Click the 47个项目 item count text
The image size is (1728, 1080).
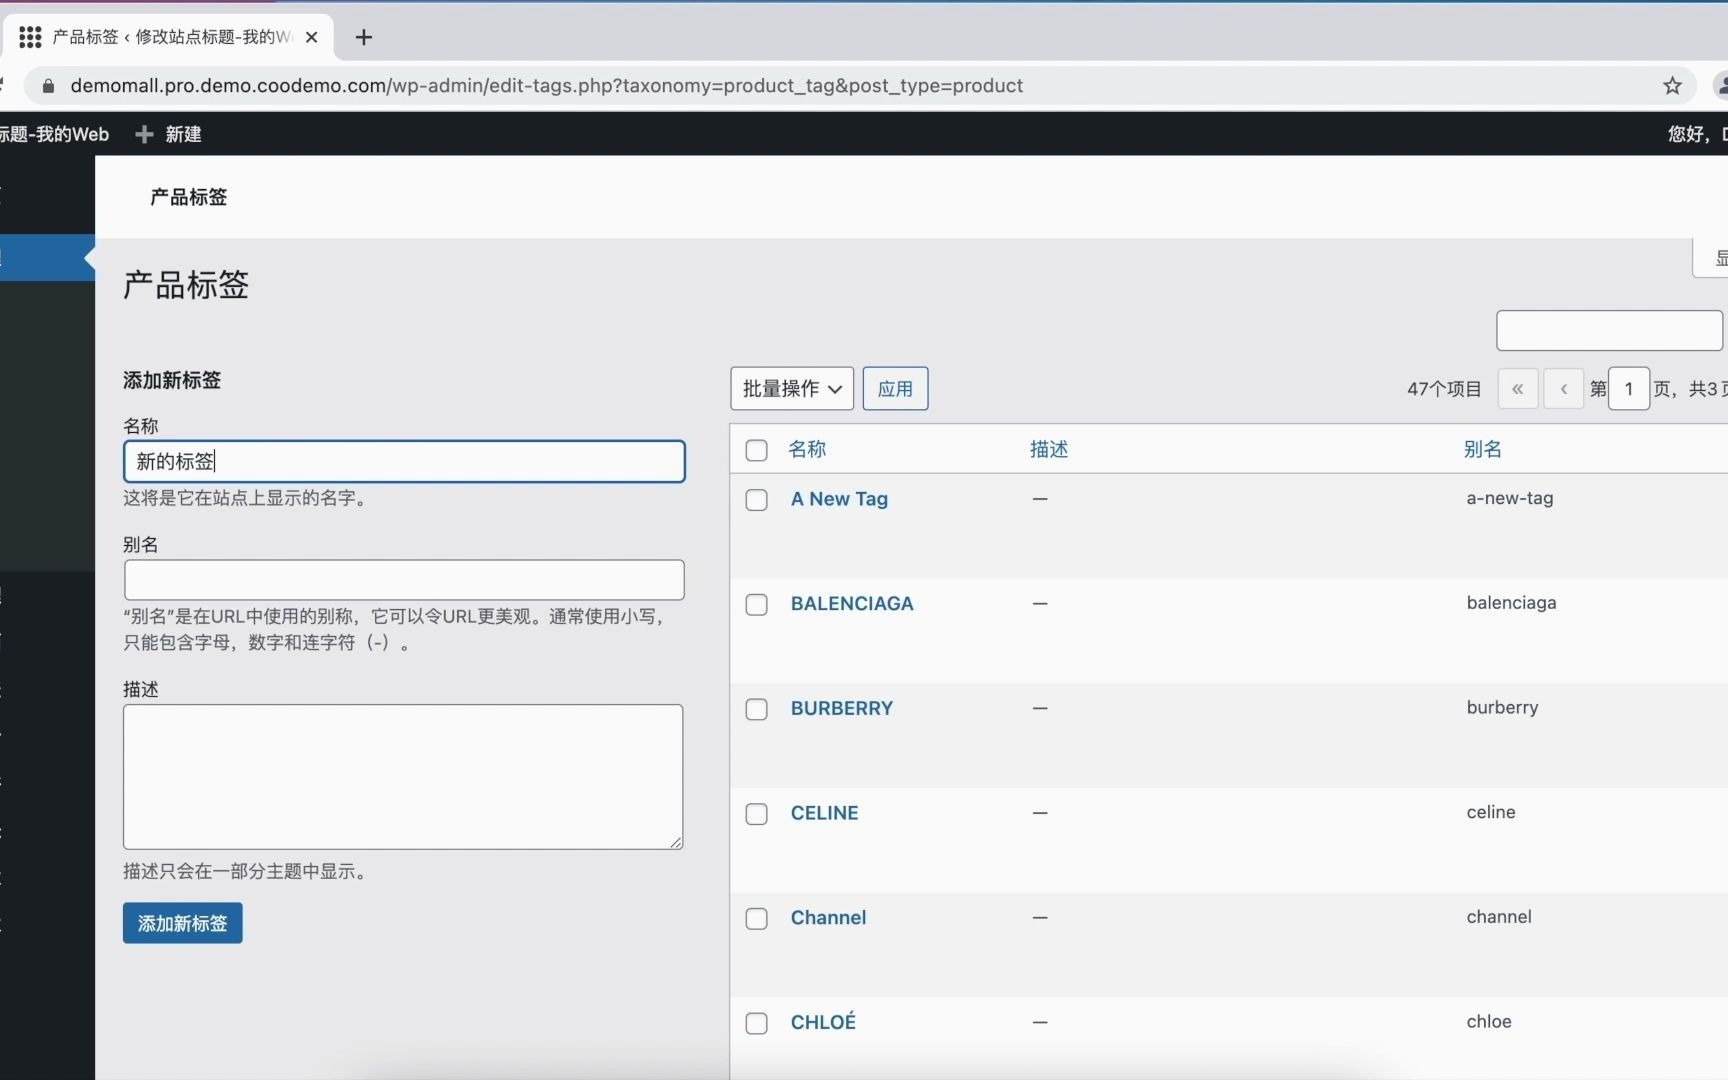pos(1444,389)
